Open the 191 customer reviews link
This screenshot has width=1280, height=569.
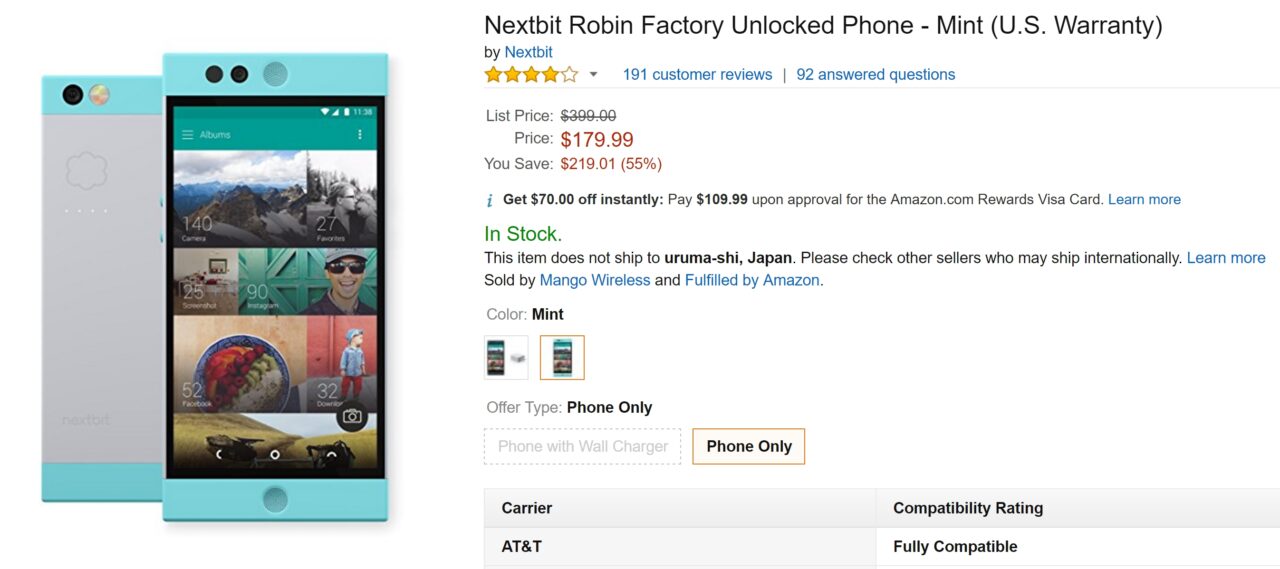point(697,75)
